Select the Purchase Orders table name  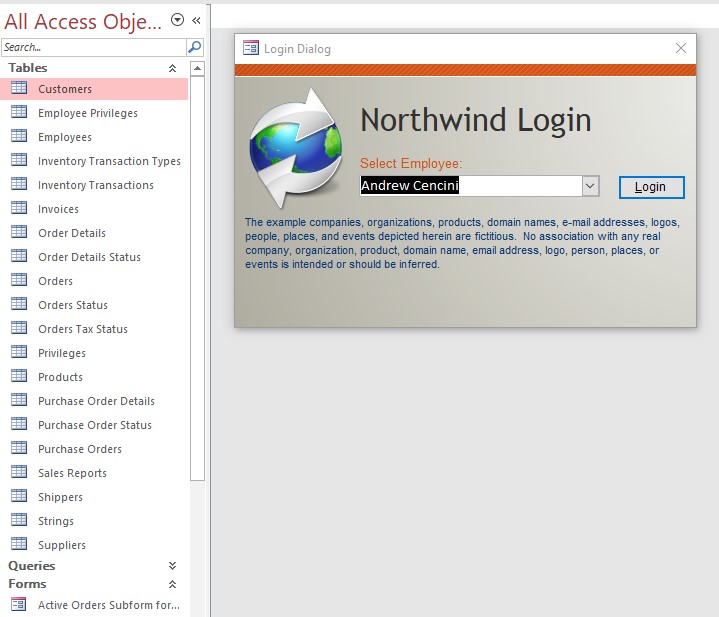coord(80,449)
